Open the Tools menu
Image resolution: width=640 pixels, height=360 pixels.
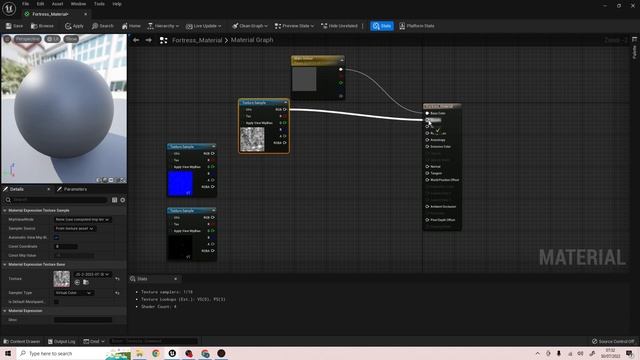(x=99, y=4)
